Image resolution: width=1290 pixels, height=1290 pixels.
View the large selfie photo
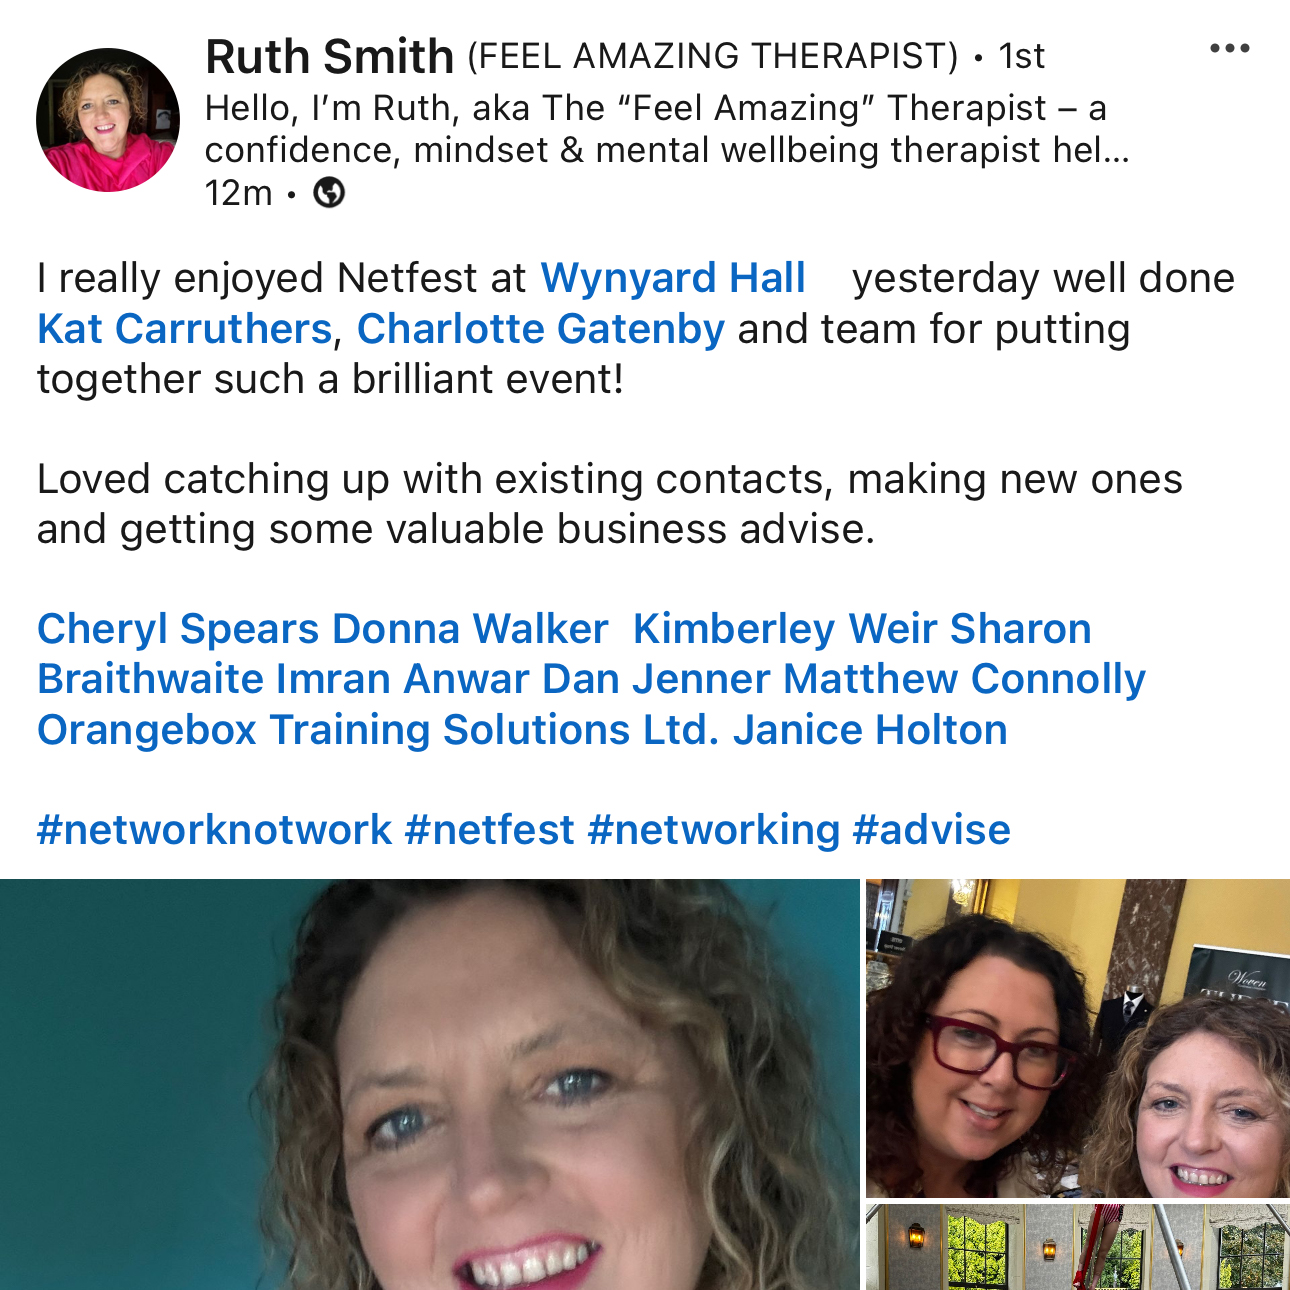coord(430,1084)
